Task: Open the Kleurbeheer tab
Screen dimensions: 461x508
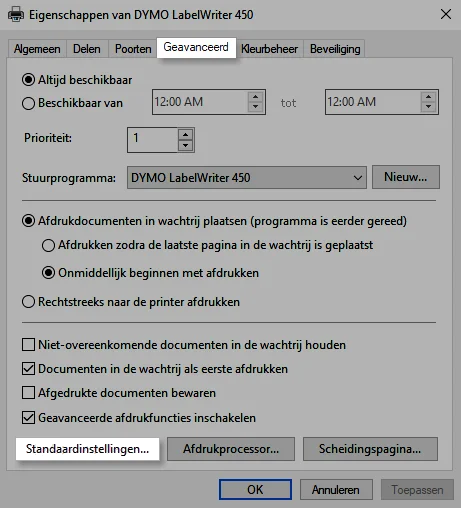Action: click(x=269, y=49)
